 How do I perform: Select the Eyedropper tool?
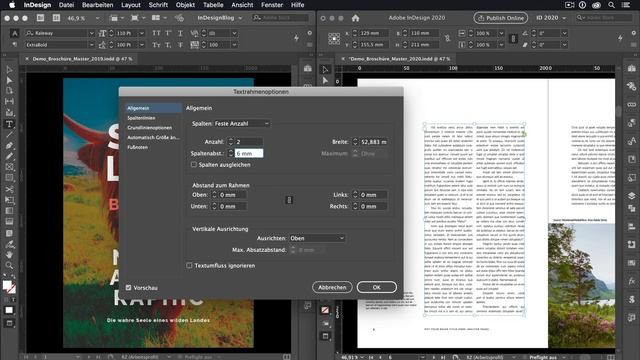pos(9,244)
